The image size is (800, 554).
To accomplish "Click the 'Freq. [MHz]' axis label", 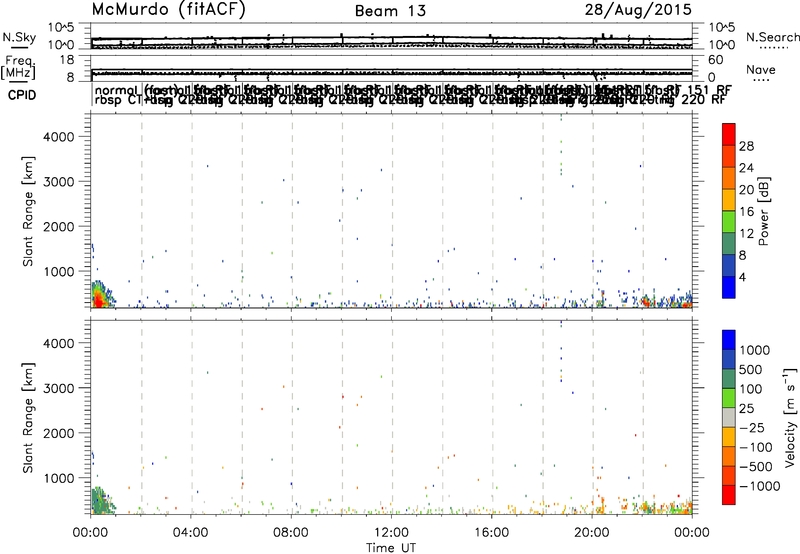I will tap(19, 67).
